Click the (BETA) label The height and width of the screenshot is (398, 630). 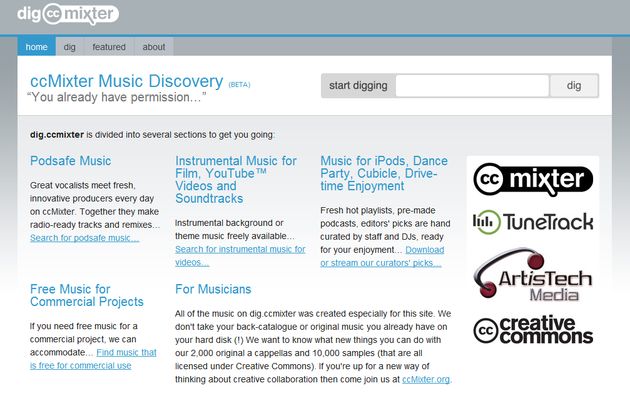pos(239,84)
